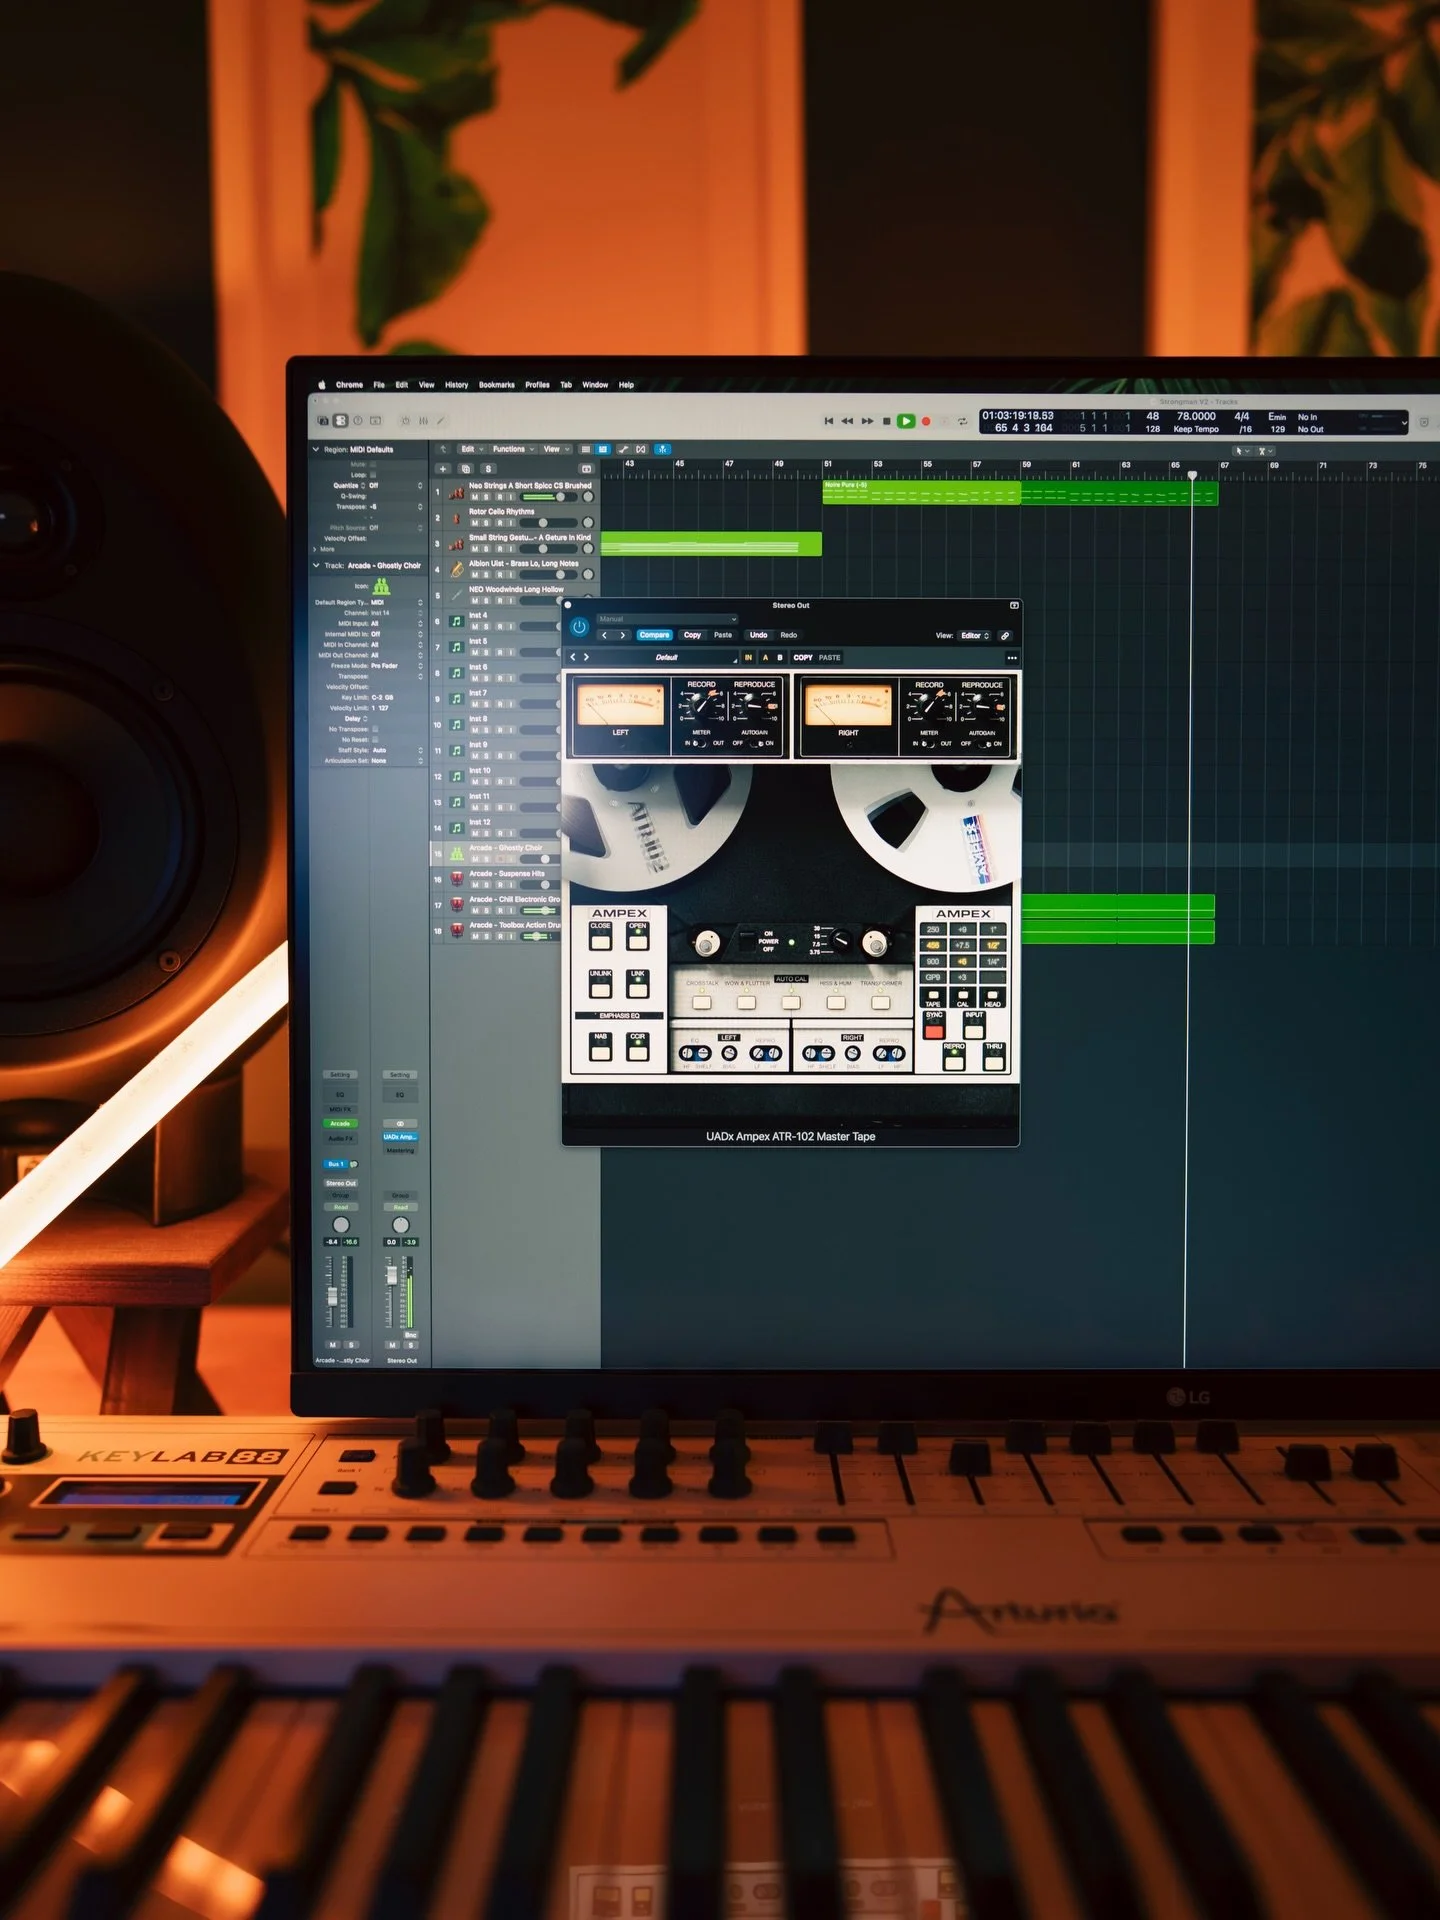Open the Edit menu in tracks area
This screenshot has width=1440, height=1920.
pyautogui.click(x=470, y=449)
